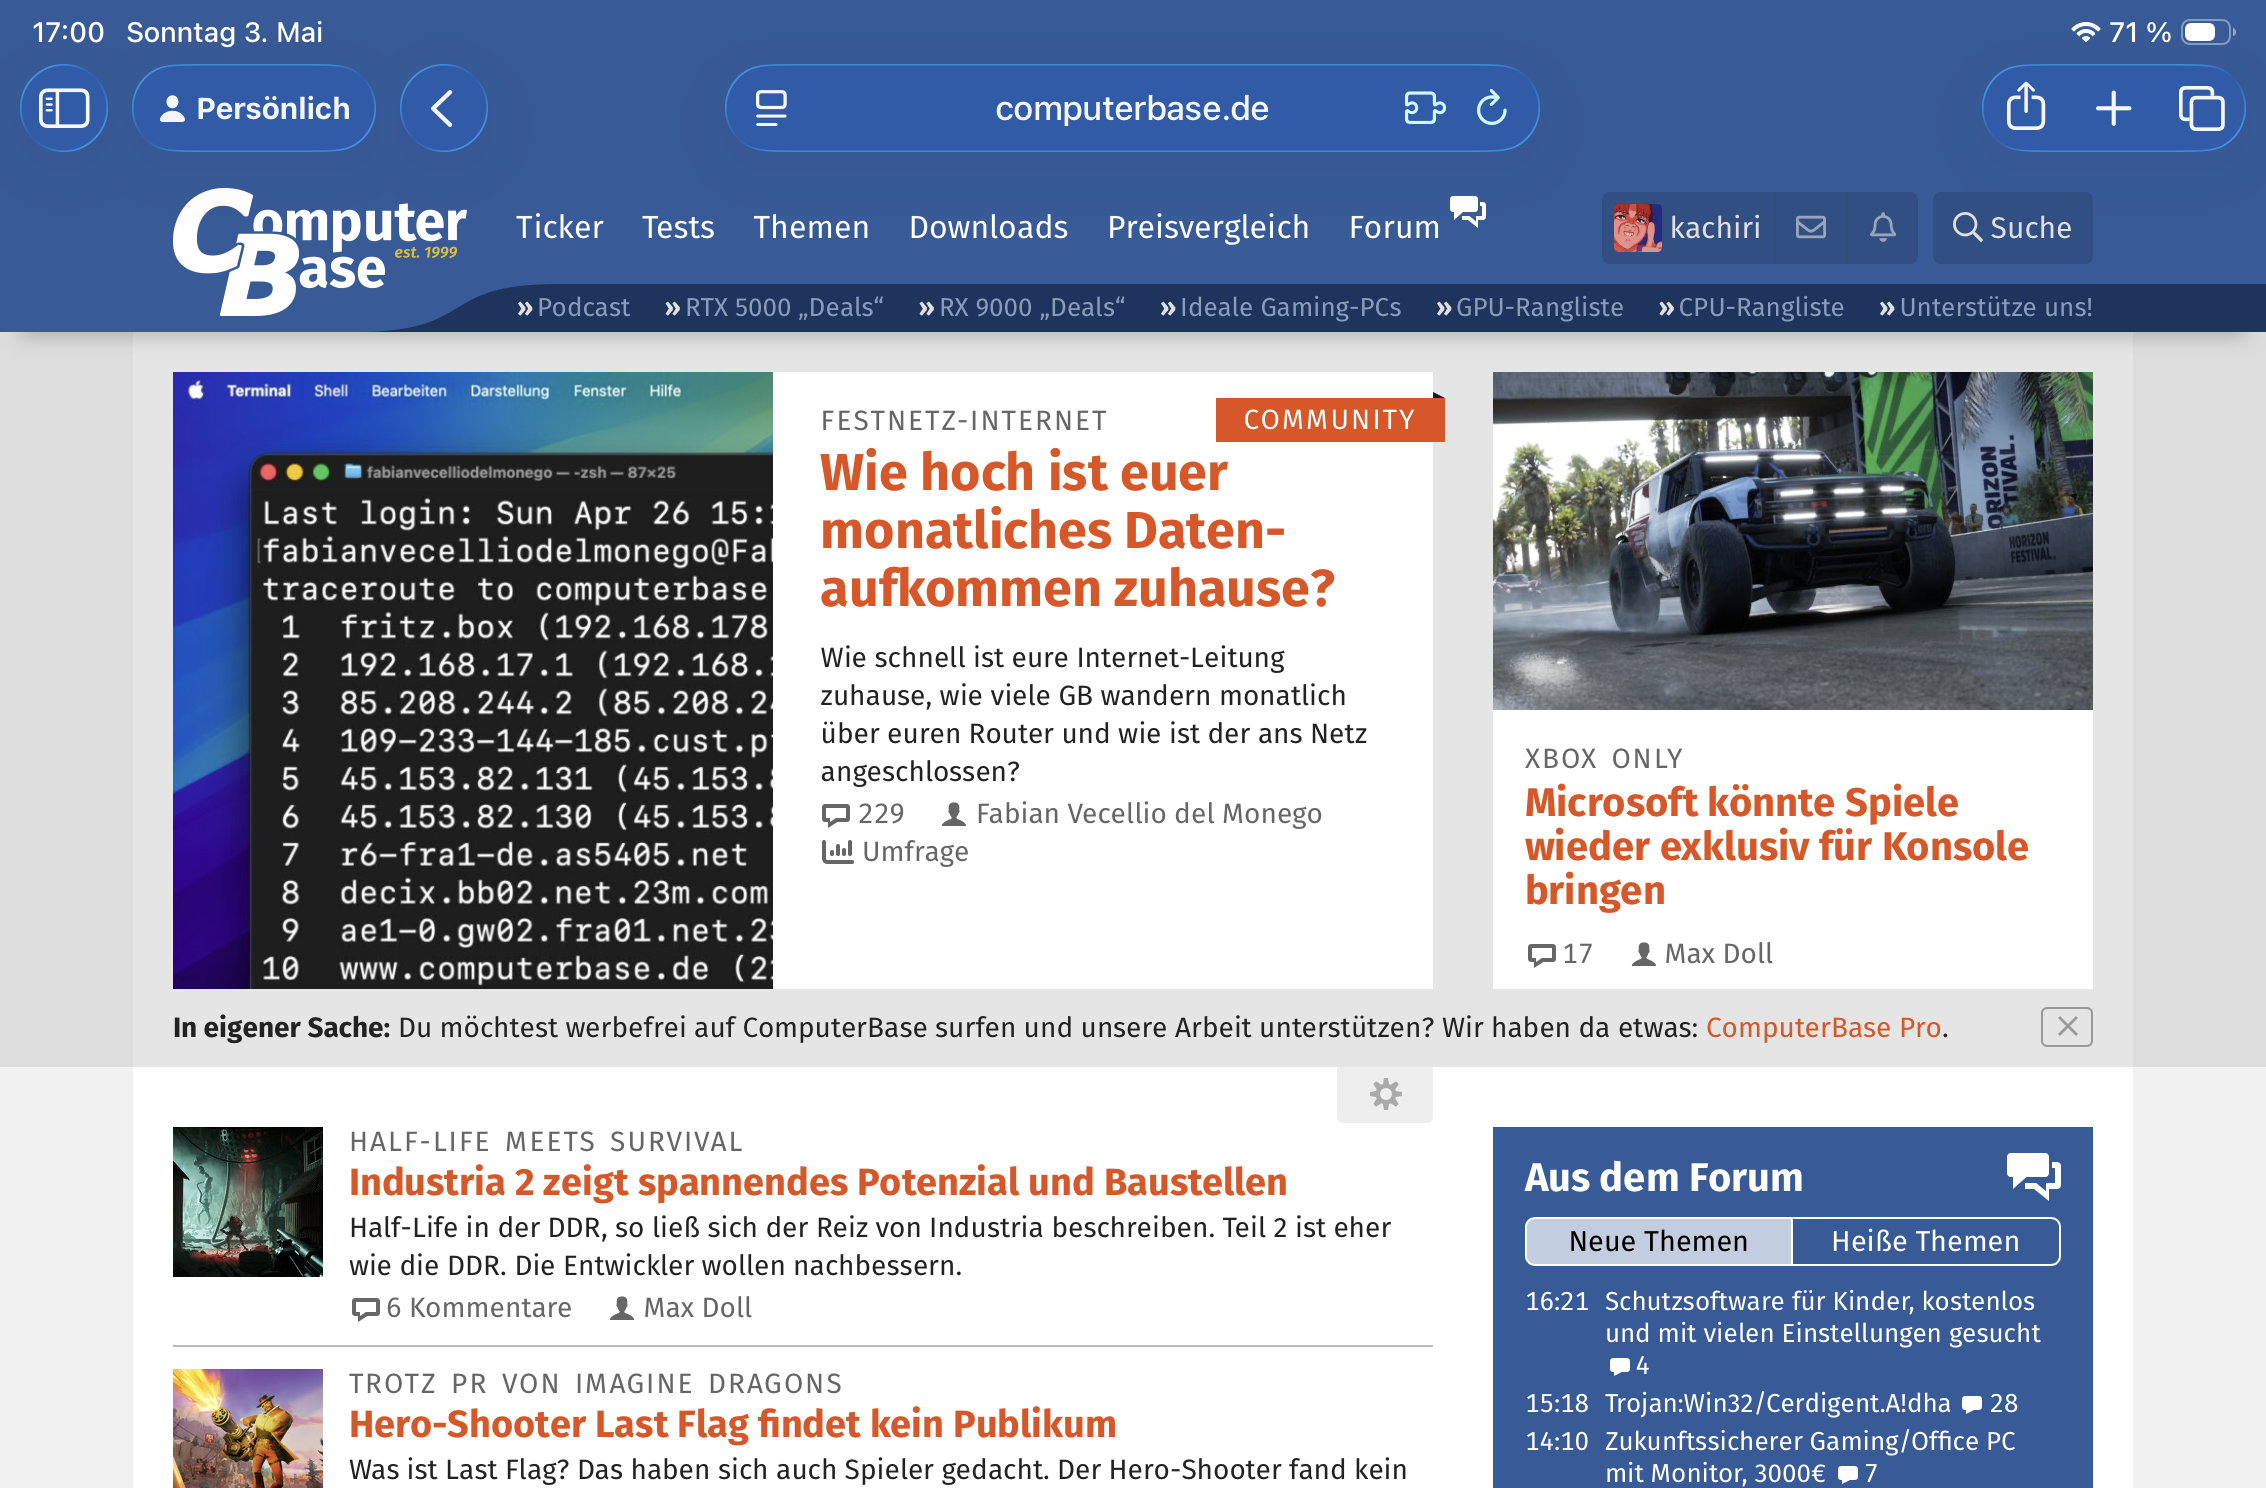Select the Neue Themen tab

coord(1659,1241)
